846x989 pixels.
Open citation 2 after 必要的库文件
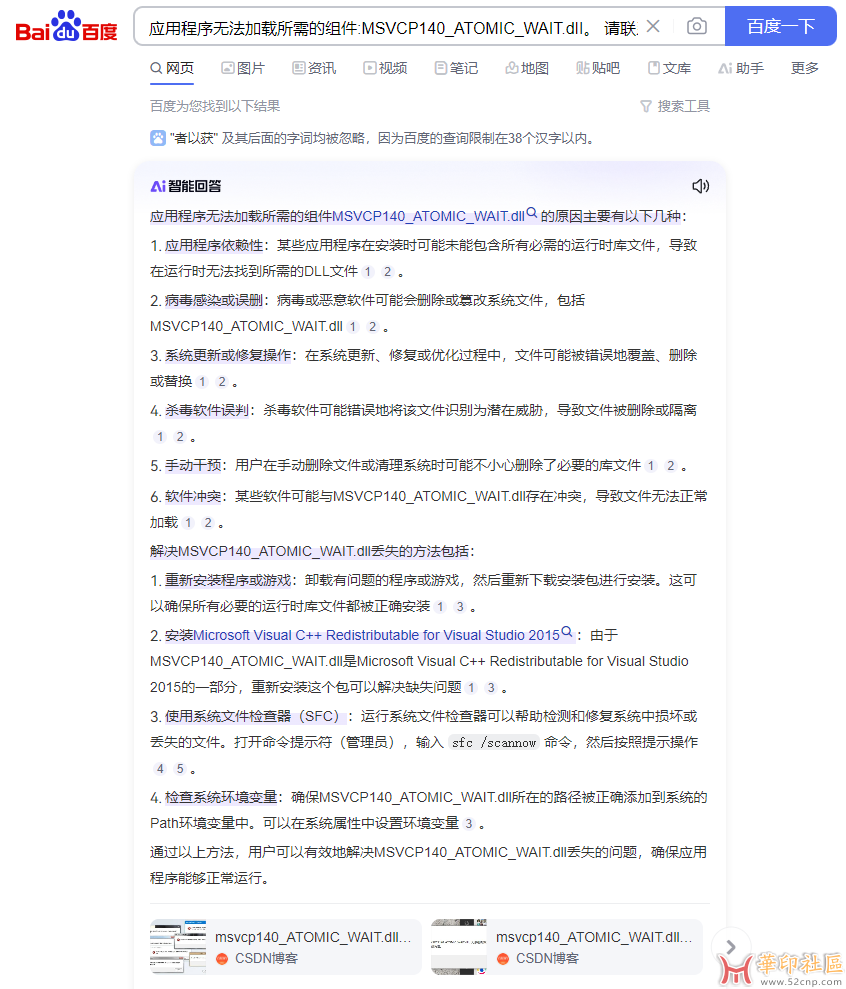click(x=671, y=466)
